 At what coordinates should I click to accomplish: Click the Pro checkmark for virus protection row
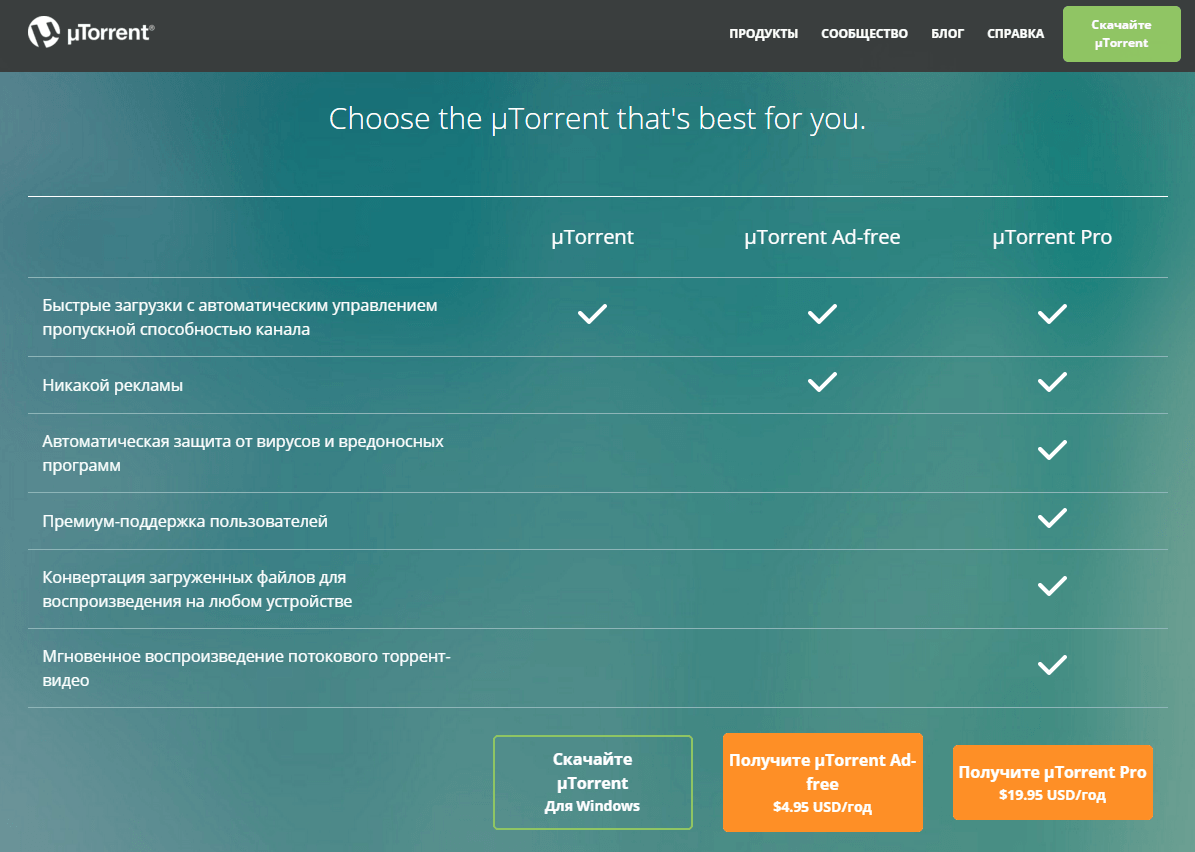[1052, 451]
